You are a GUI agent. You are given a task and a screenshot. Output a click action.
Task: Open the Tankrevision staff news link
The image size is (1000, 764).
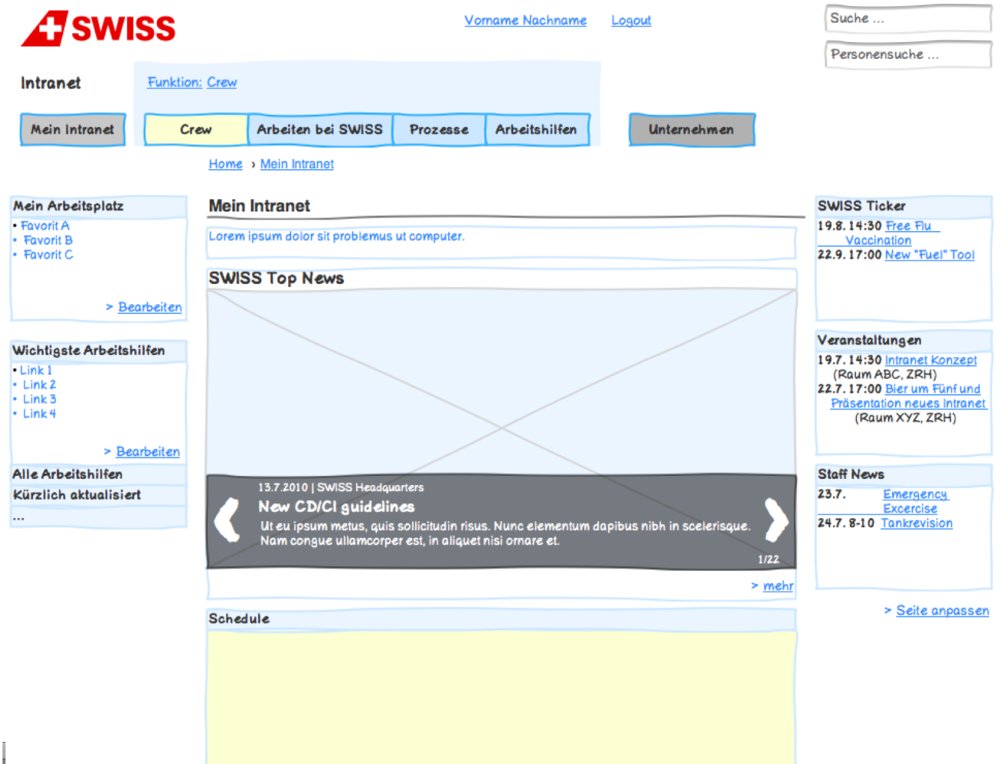[x=916, y=524]
